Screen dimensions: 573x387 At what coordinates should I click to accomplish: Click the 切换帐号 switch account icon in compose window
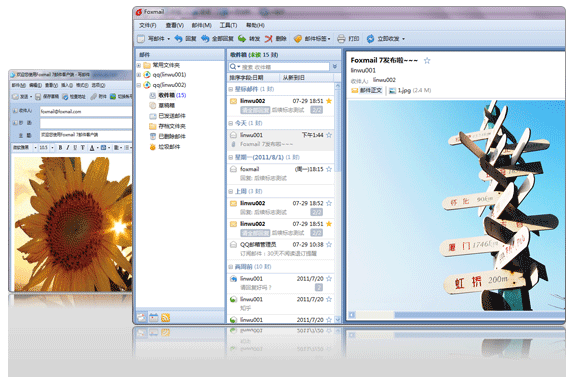113,96
